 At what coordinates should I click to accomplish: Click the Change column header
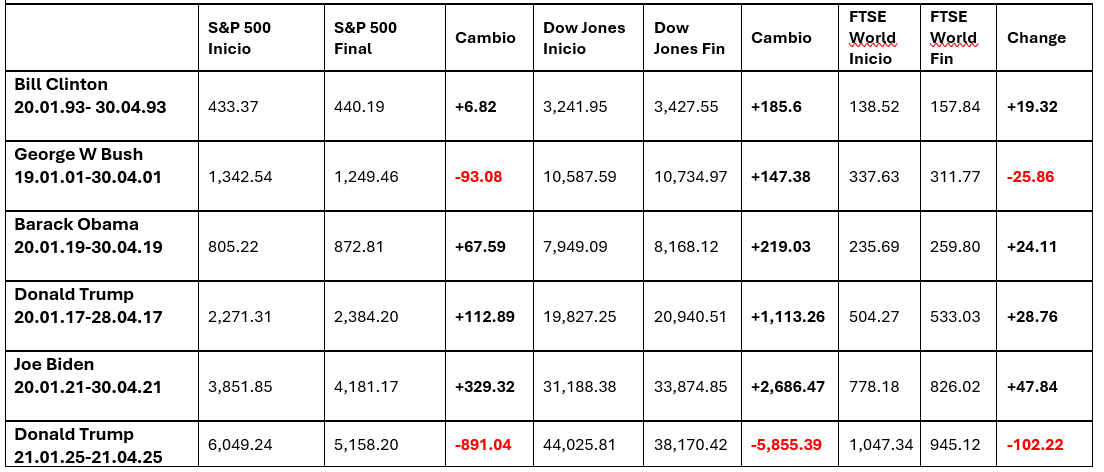click(1036, 38)
